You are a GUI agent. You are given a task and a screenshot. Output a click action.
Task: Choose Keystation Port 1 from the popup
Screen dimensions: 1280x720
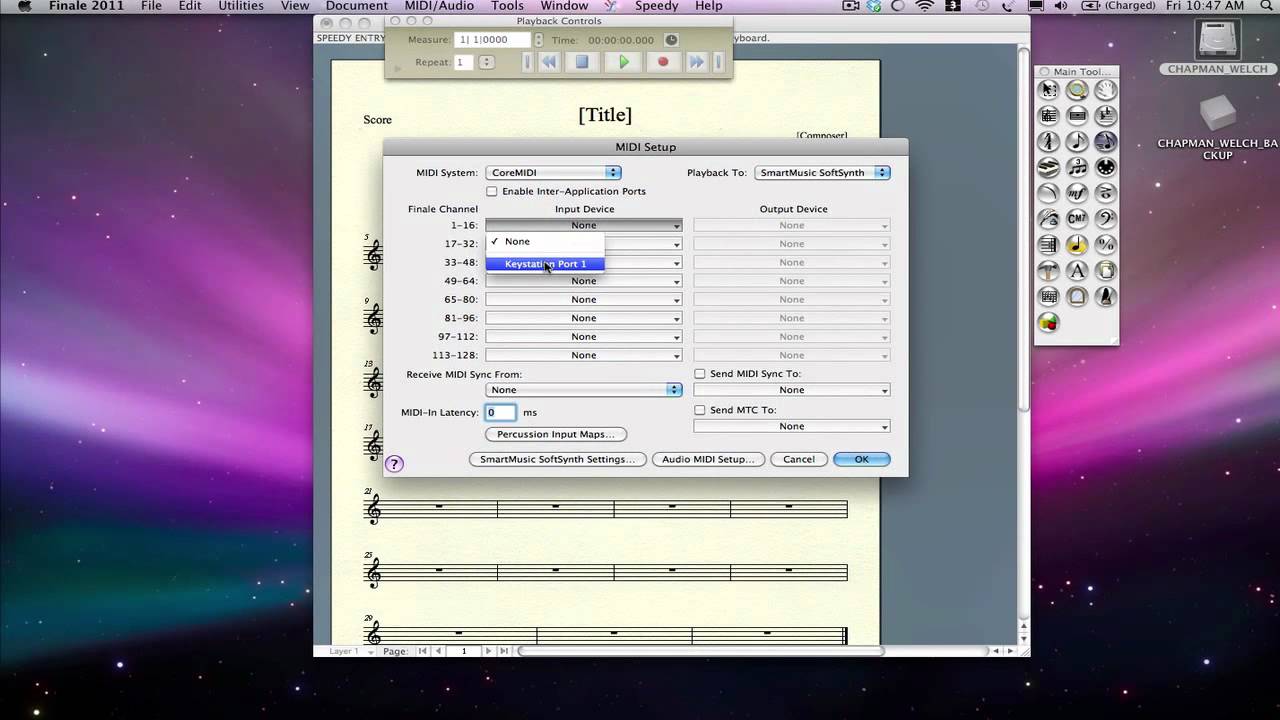pos(545,264)
